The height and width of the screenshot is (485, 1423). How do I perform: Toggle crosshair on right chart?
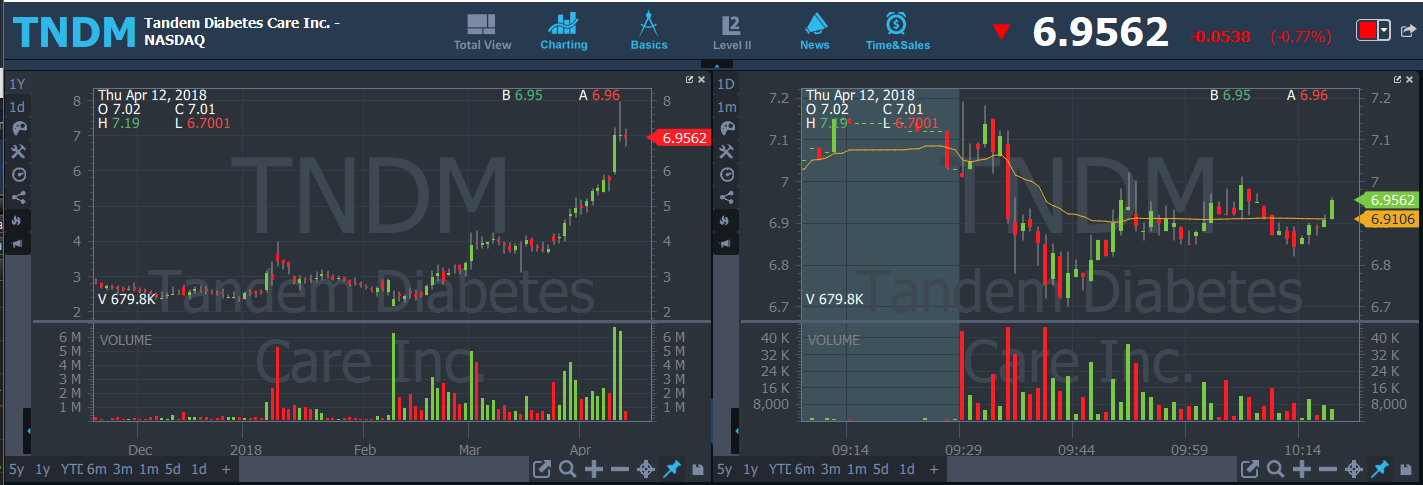tap(1354, 469)
